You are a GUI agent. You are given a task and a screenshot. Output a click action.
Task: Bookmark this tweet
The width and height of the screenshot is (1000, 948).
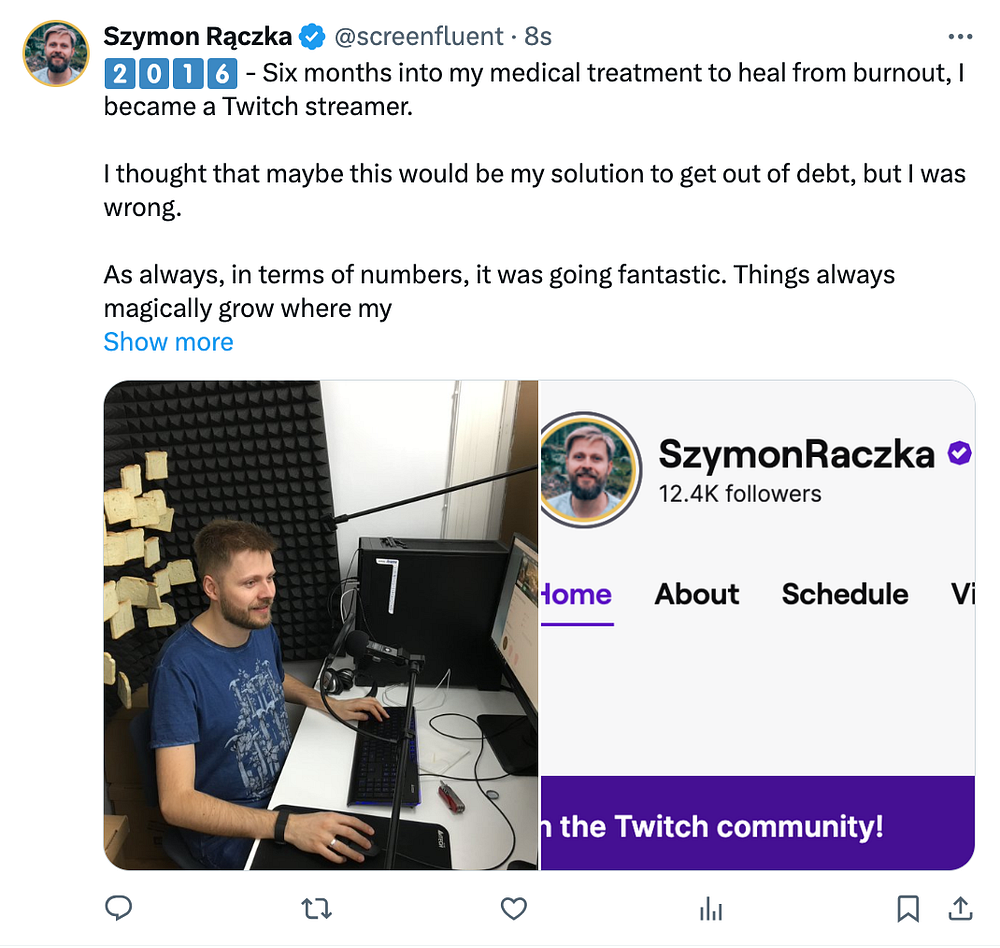(x=908, y=908)
